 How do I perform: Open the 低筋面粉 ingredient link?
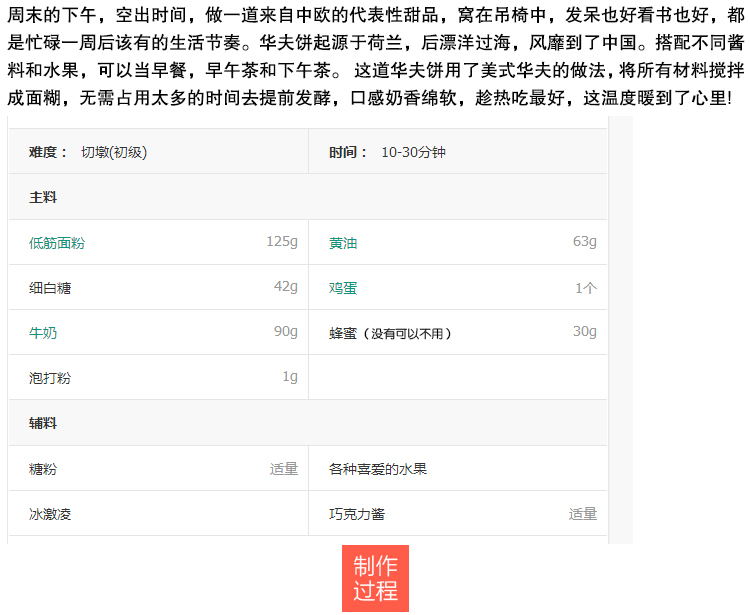pyautogui.click(x=56, y=243)
